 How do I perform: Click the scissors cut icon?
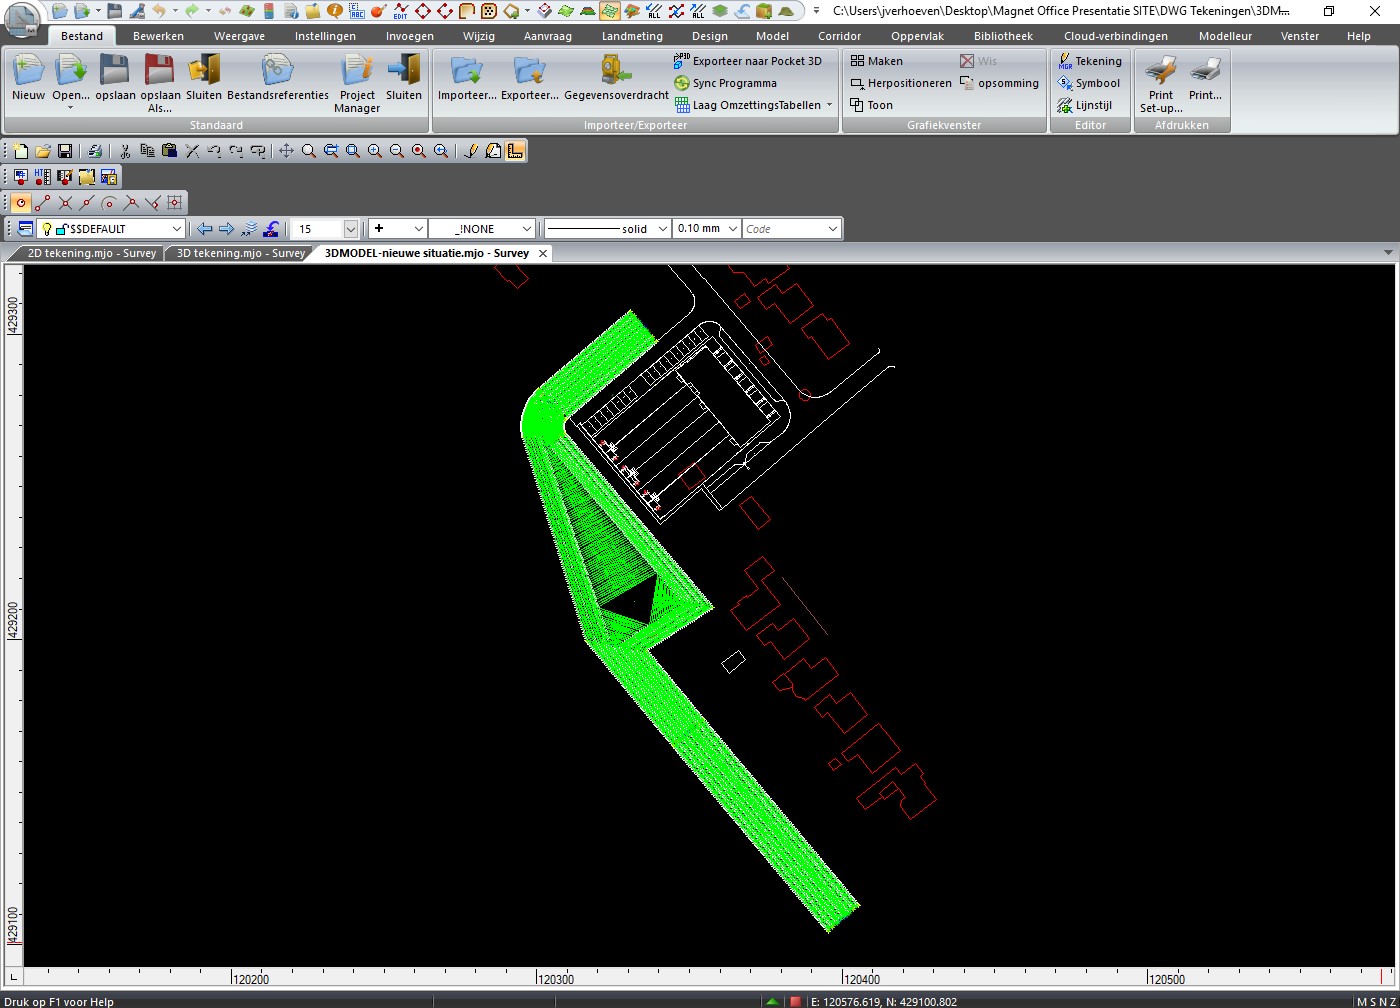point(125,151)
